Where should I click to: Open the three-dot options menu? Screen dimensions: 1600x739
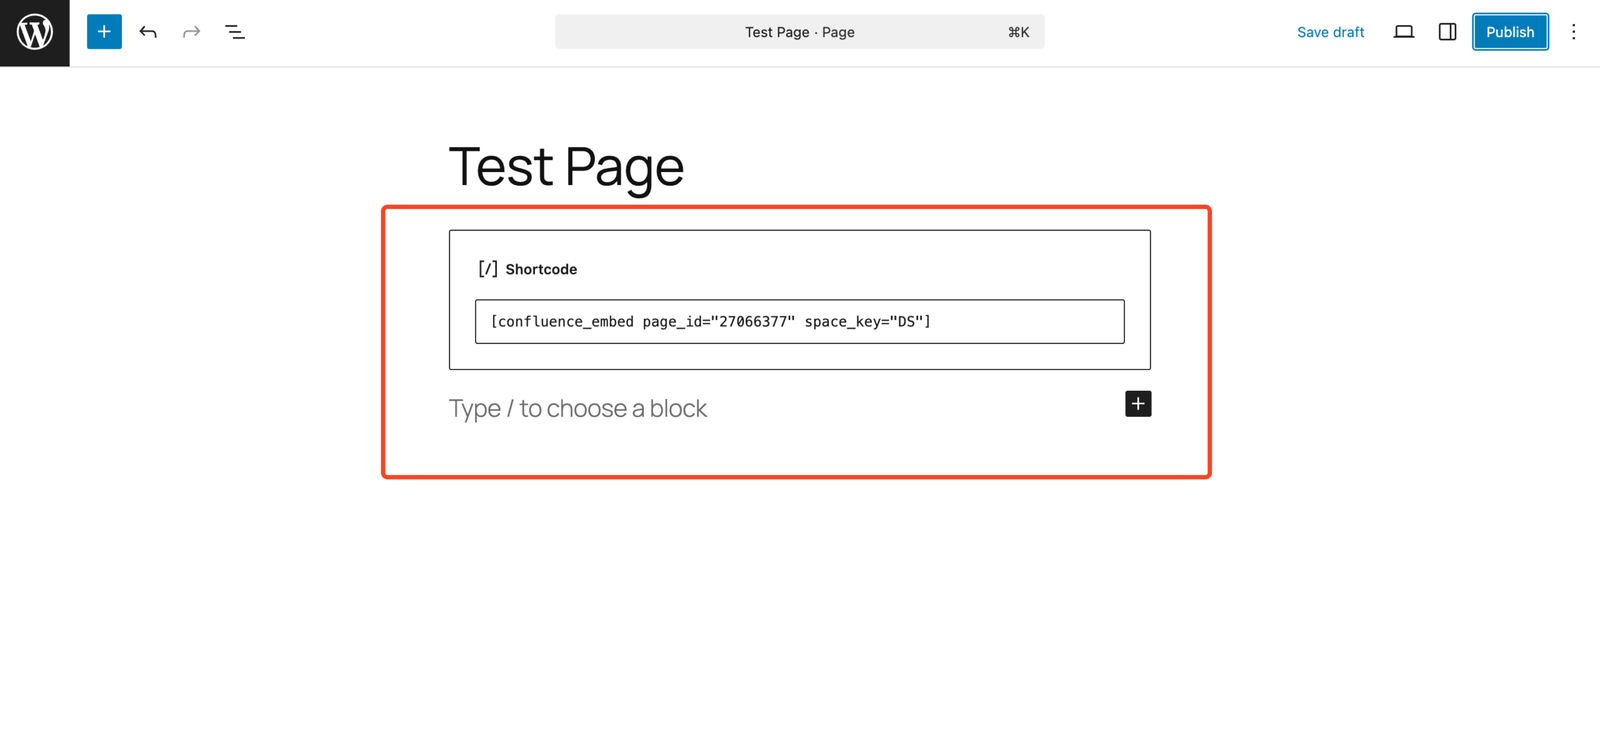(1573, 32)
